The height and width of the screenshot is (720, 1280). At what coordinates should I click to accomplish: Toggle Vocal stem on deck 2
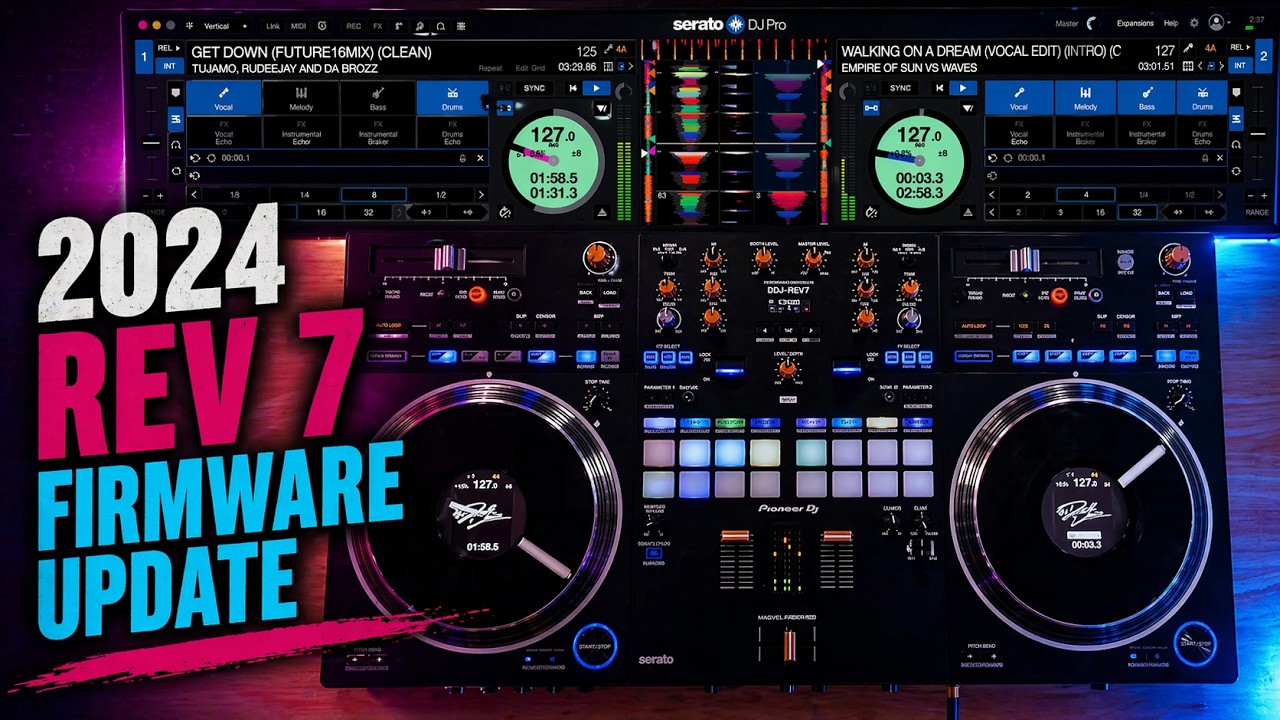pyautogui.click(x=1018, y=98)
